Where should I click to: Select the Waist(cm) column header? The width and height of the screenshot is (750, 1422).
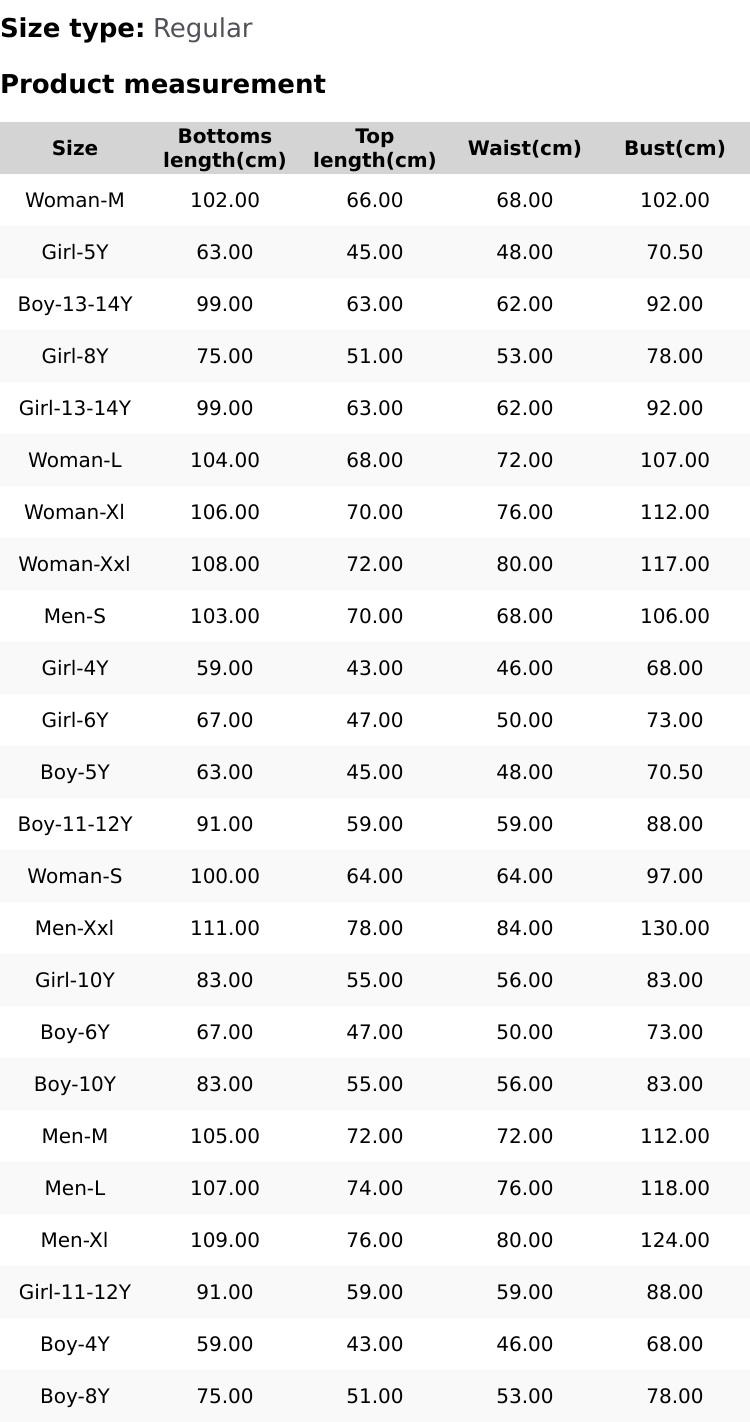tap(525, 148)
